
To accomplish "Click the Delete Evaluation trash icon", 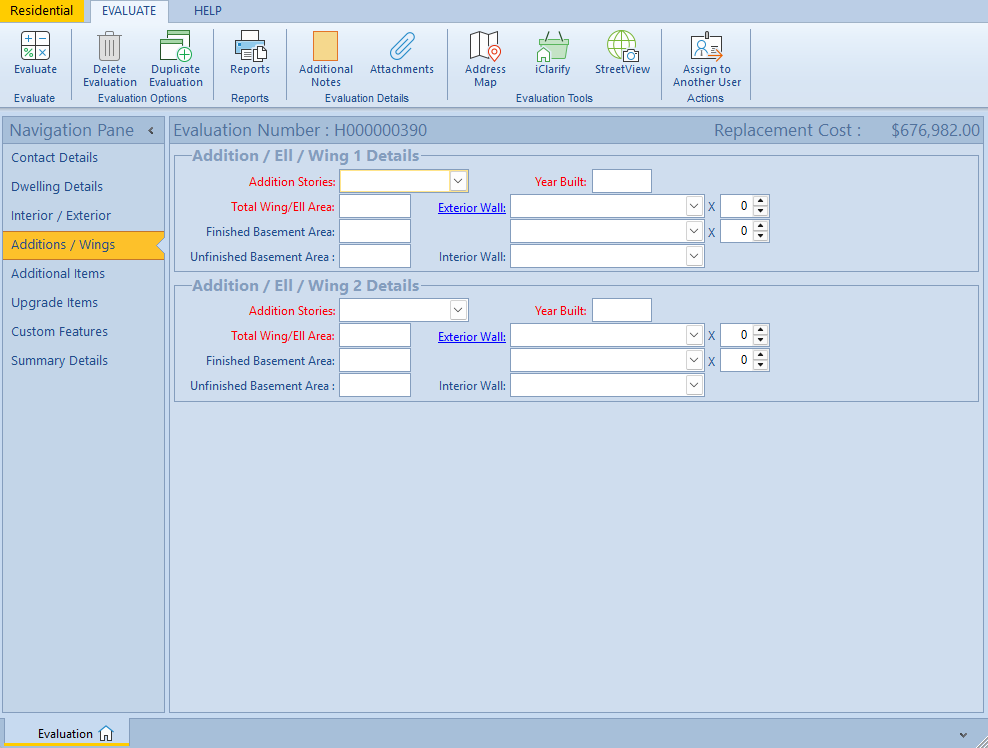I will [109, 47].
